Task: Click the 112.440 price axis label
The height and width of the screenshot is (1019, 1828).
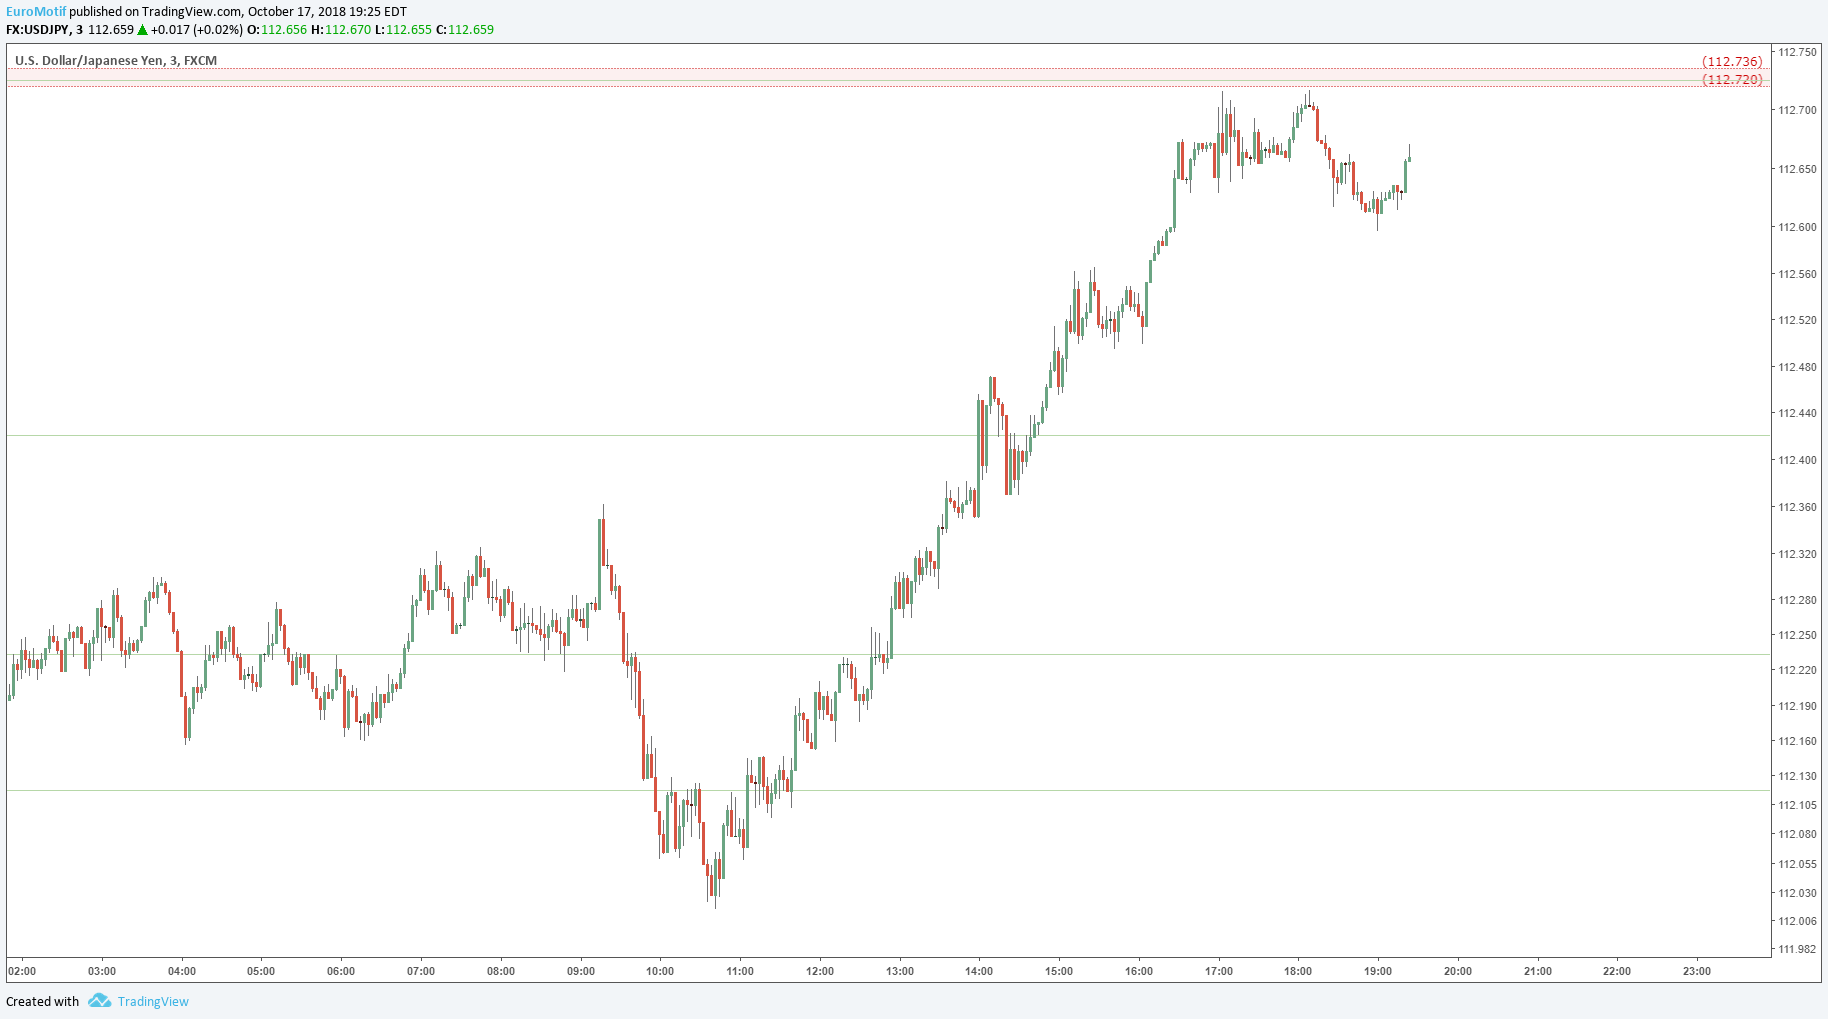Action: tap(1797, 413)
